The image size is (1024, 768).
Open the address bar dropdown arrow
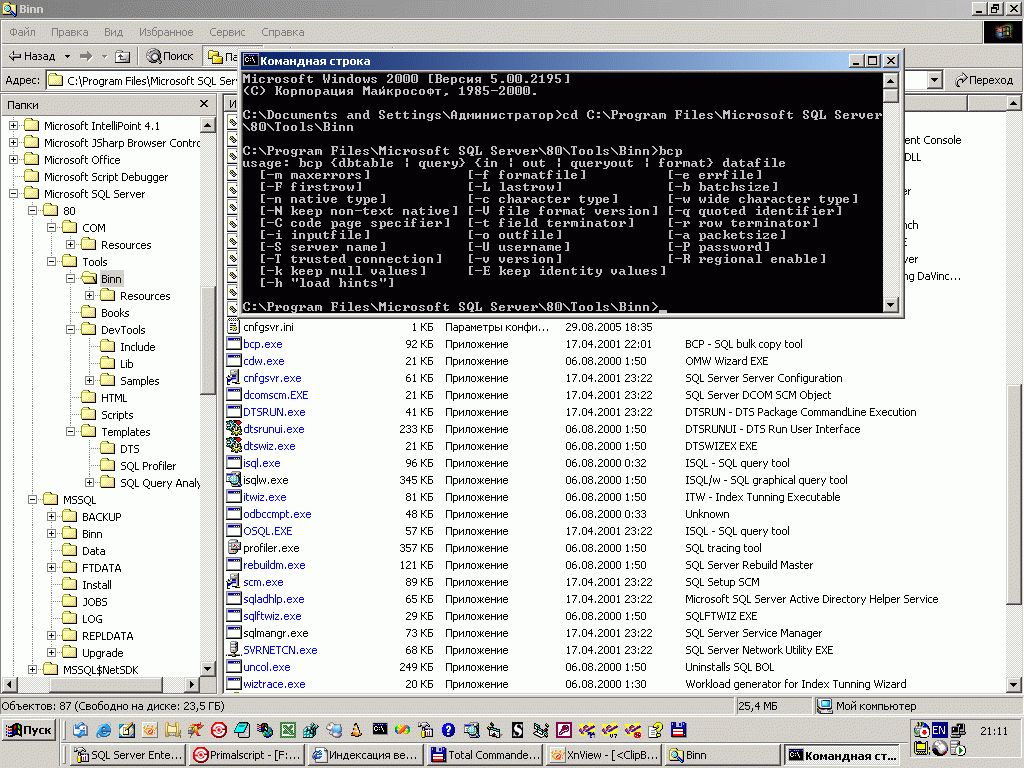click(935, 80)
